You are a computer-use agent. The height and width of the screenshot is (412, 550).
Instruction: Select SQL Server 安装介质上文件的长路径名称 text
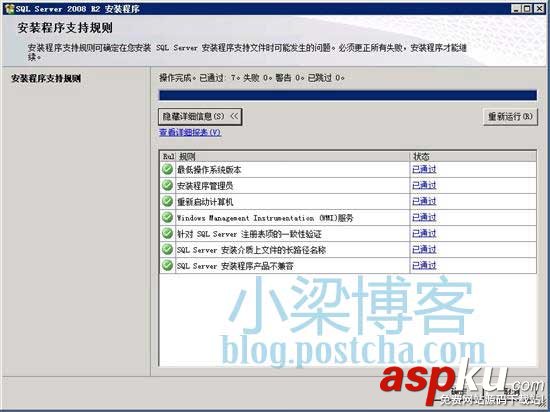pyautogui.click(x=251, y=250)
